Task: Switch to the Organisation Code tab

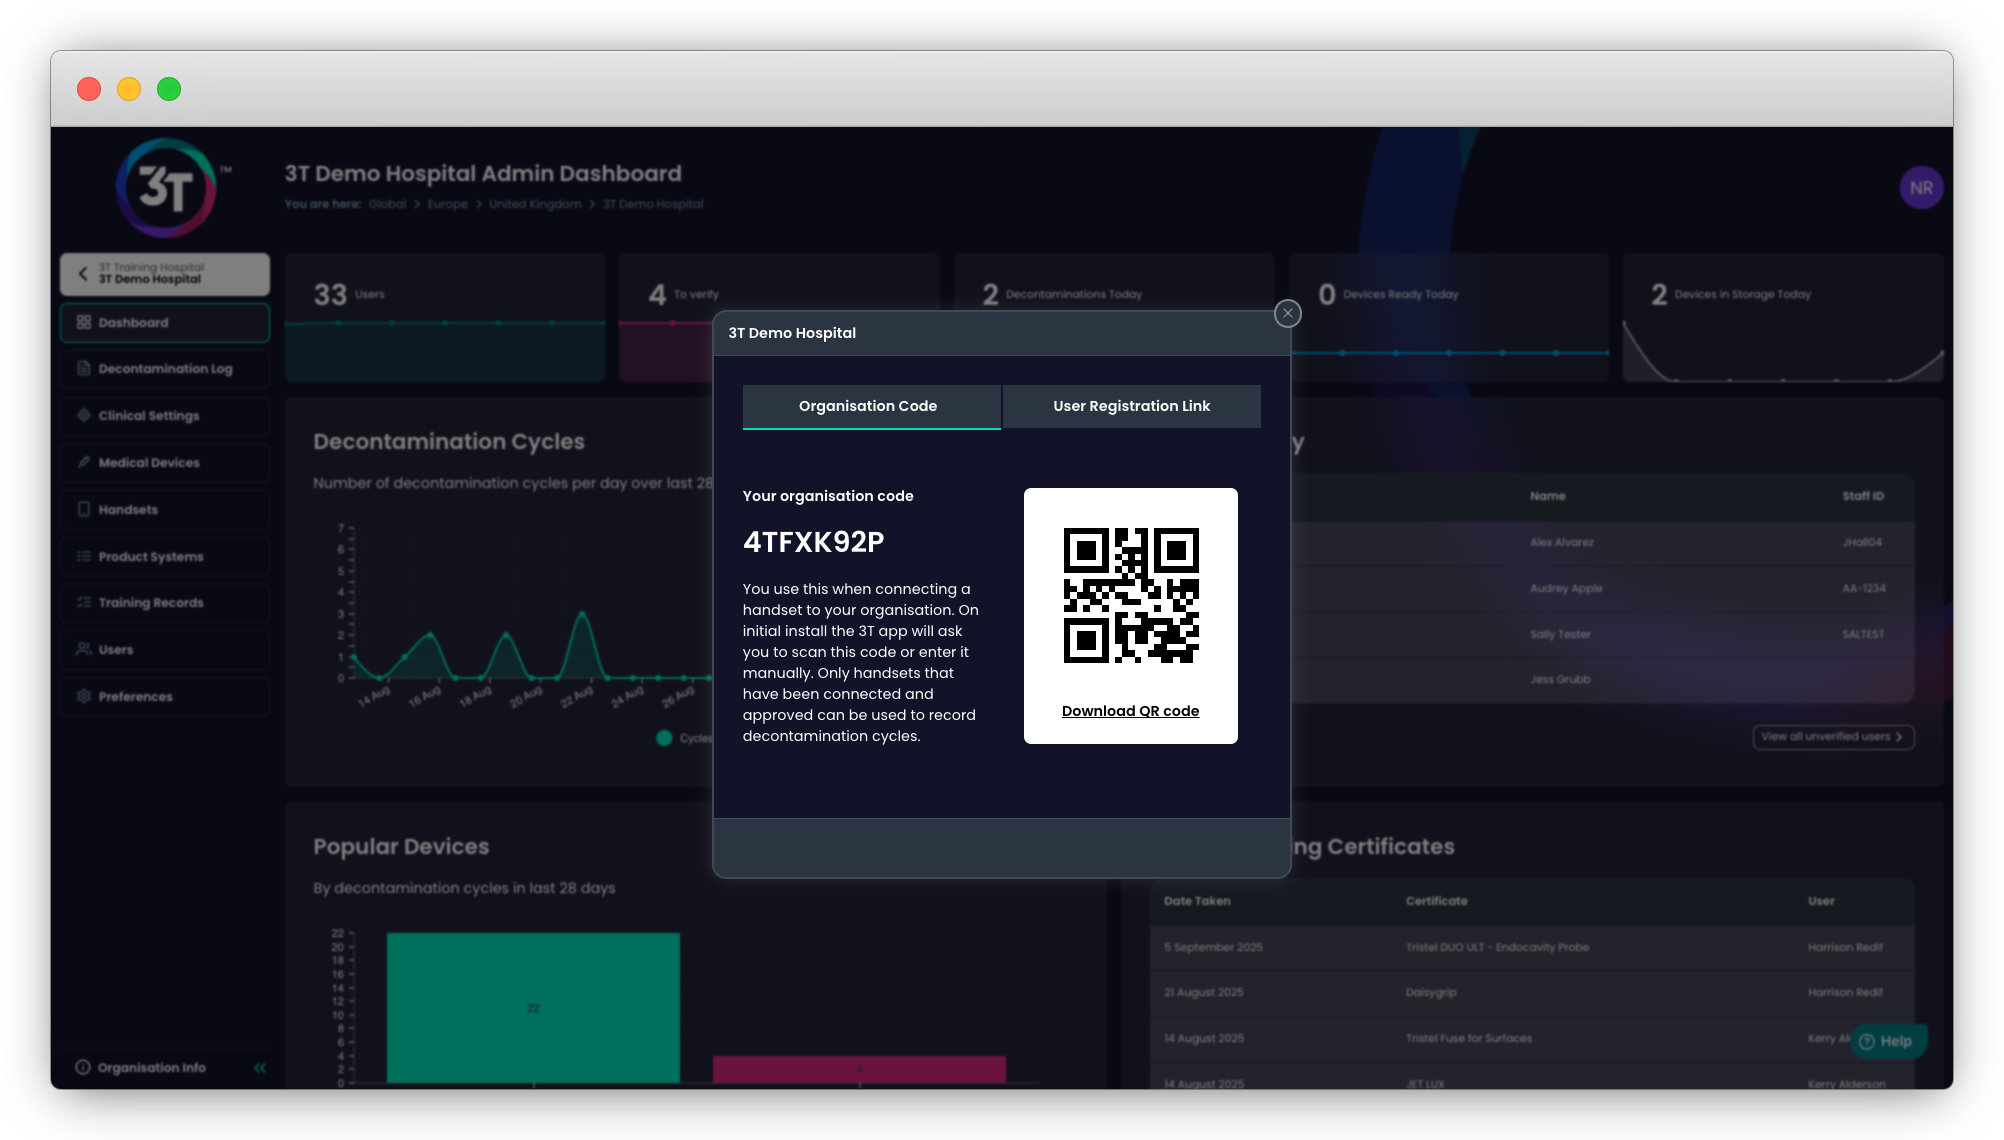Action: click(871, 407)
